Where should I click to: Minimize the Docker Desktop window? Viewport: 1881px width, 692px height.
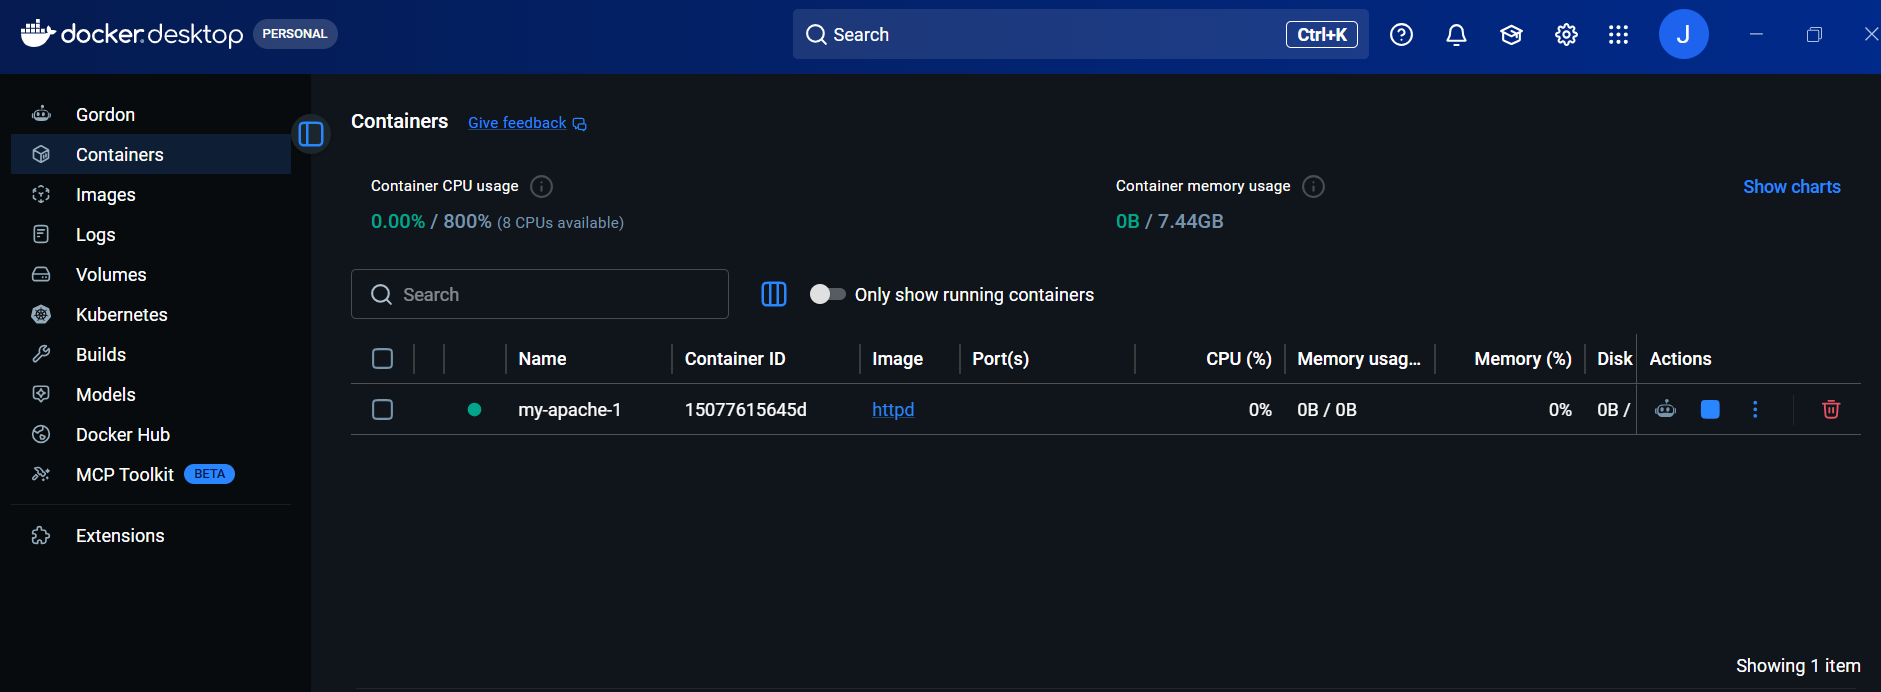pos(1756,34)
